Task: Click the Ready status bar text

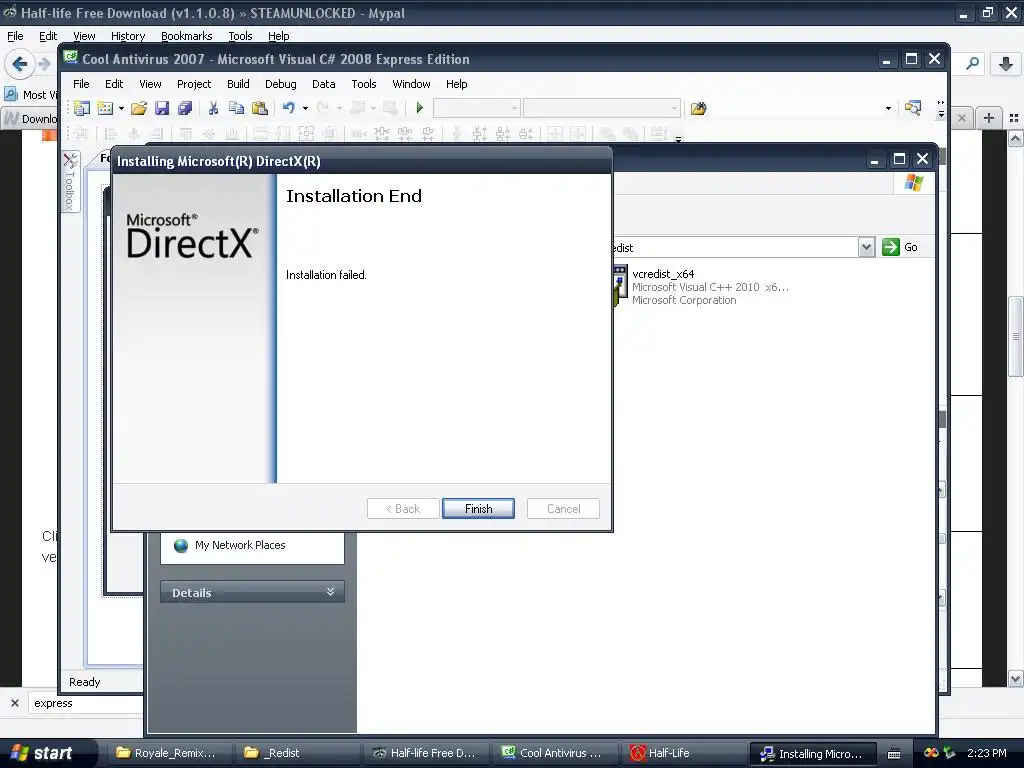Action: tap(85, 682)
